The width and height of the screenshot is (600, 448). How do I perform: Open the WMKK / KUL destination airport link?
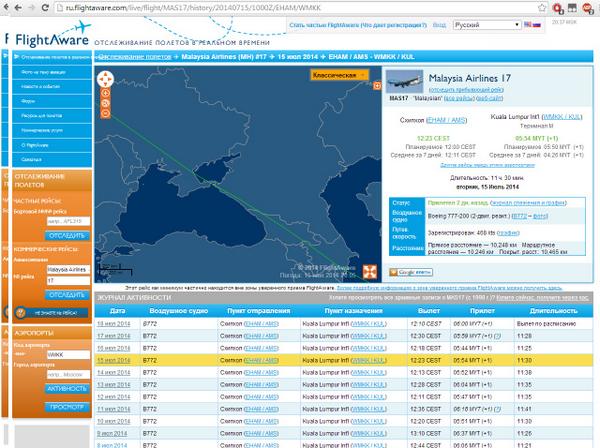click(x=562, y=117)
